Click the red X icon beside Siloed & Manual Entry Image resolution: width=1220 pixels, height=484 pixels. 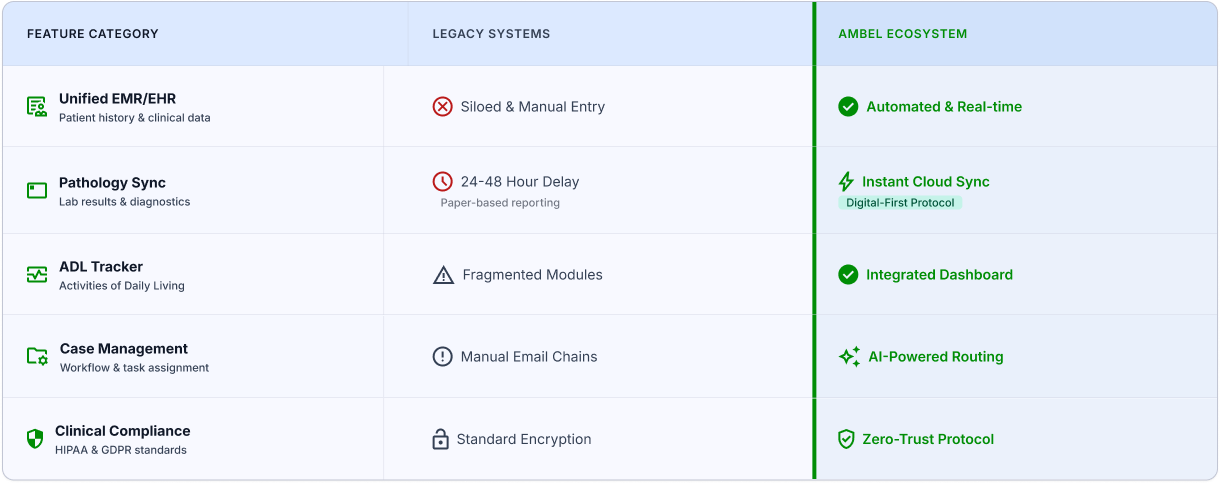point(442,106)
